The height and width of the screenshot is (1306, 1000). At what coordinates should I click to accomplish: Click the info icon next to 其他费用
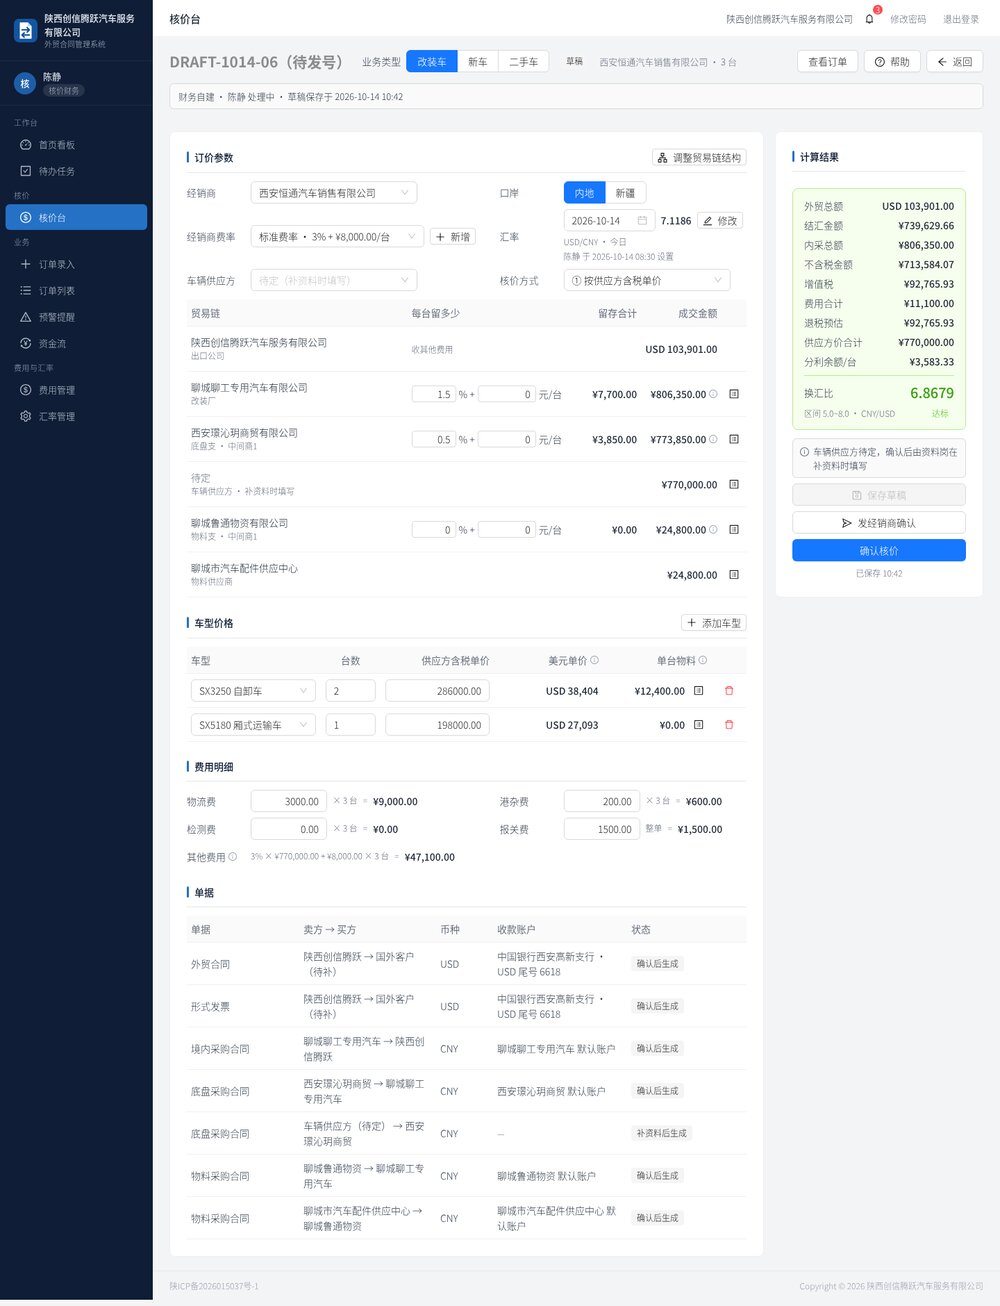233,856
